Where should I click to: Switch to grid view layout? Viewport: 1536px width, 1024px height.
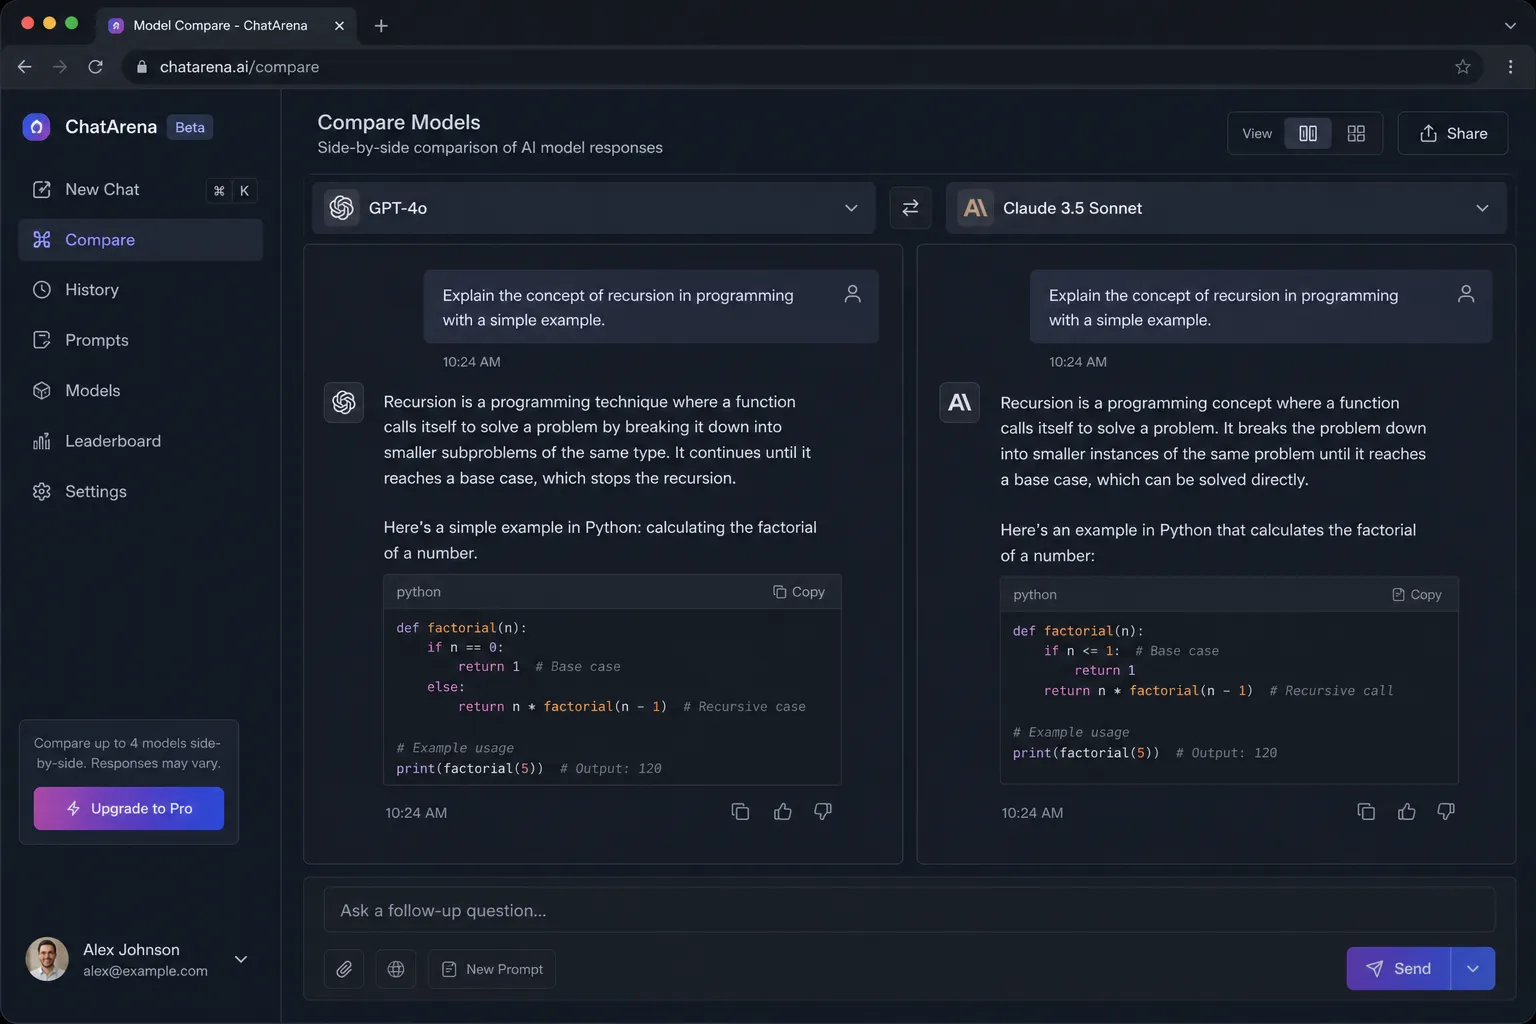tap(1356, 133)
